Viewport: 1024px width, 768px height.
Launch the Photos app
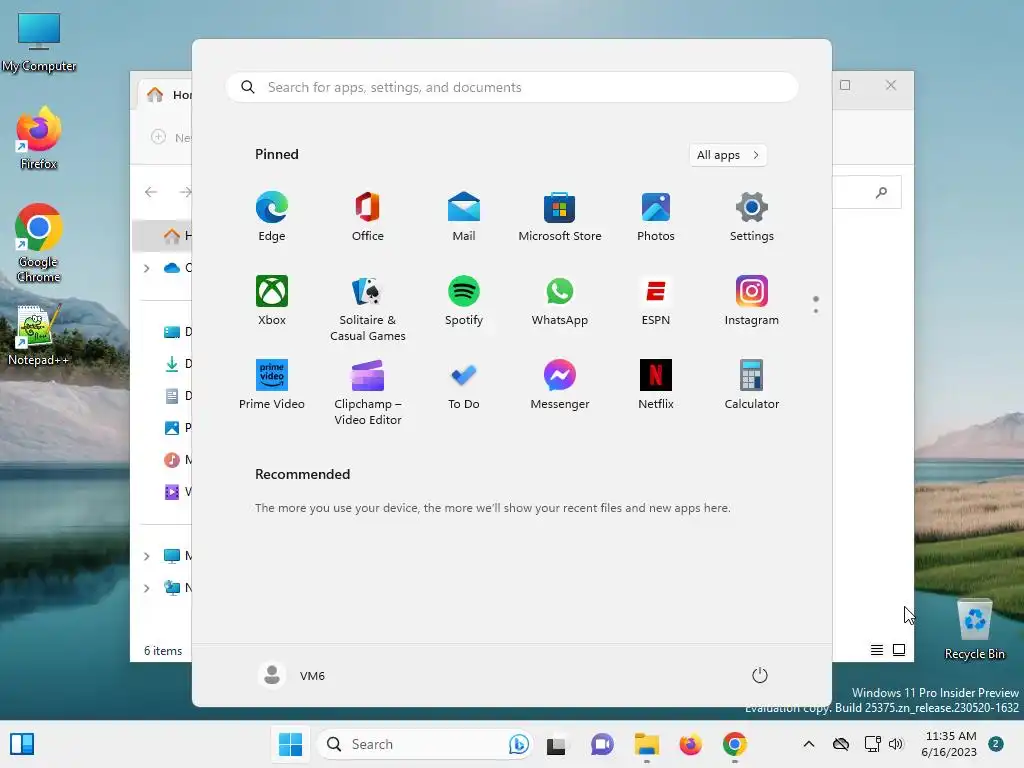pos(656,217)
